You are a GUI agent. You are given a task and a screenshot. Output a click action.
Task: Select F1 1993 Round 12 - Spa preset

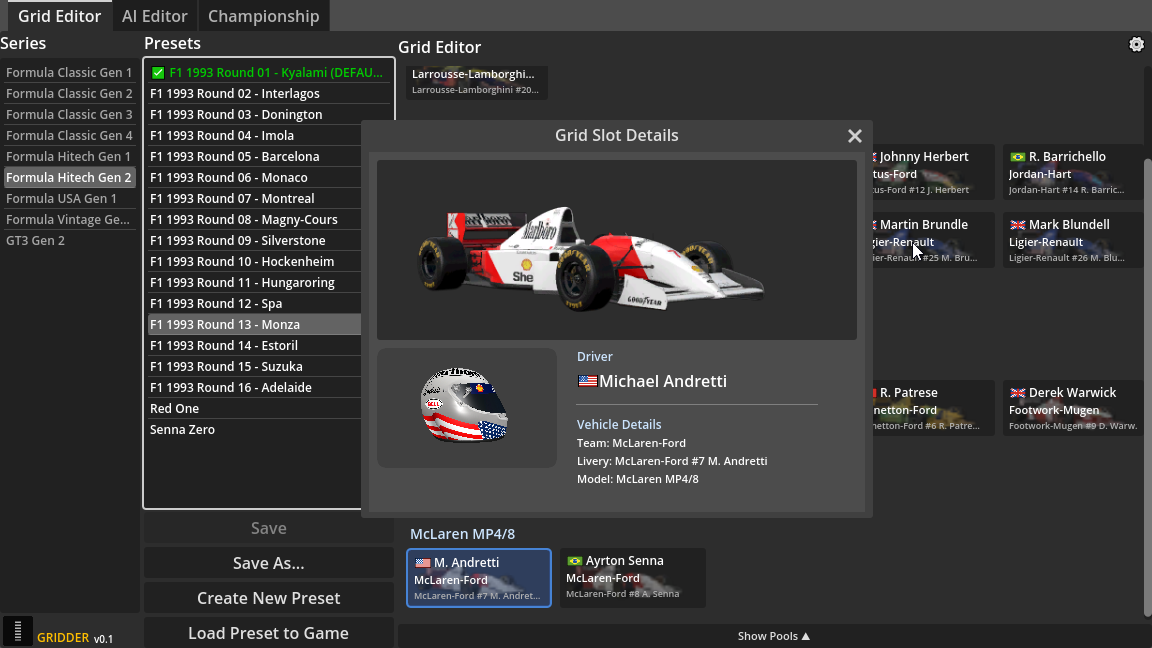point(254,303)
